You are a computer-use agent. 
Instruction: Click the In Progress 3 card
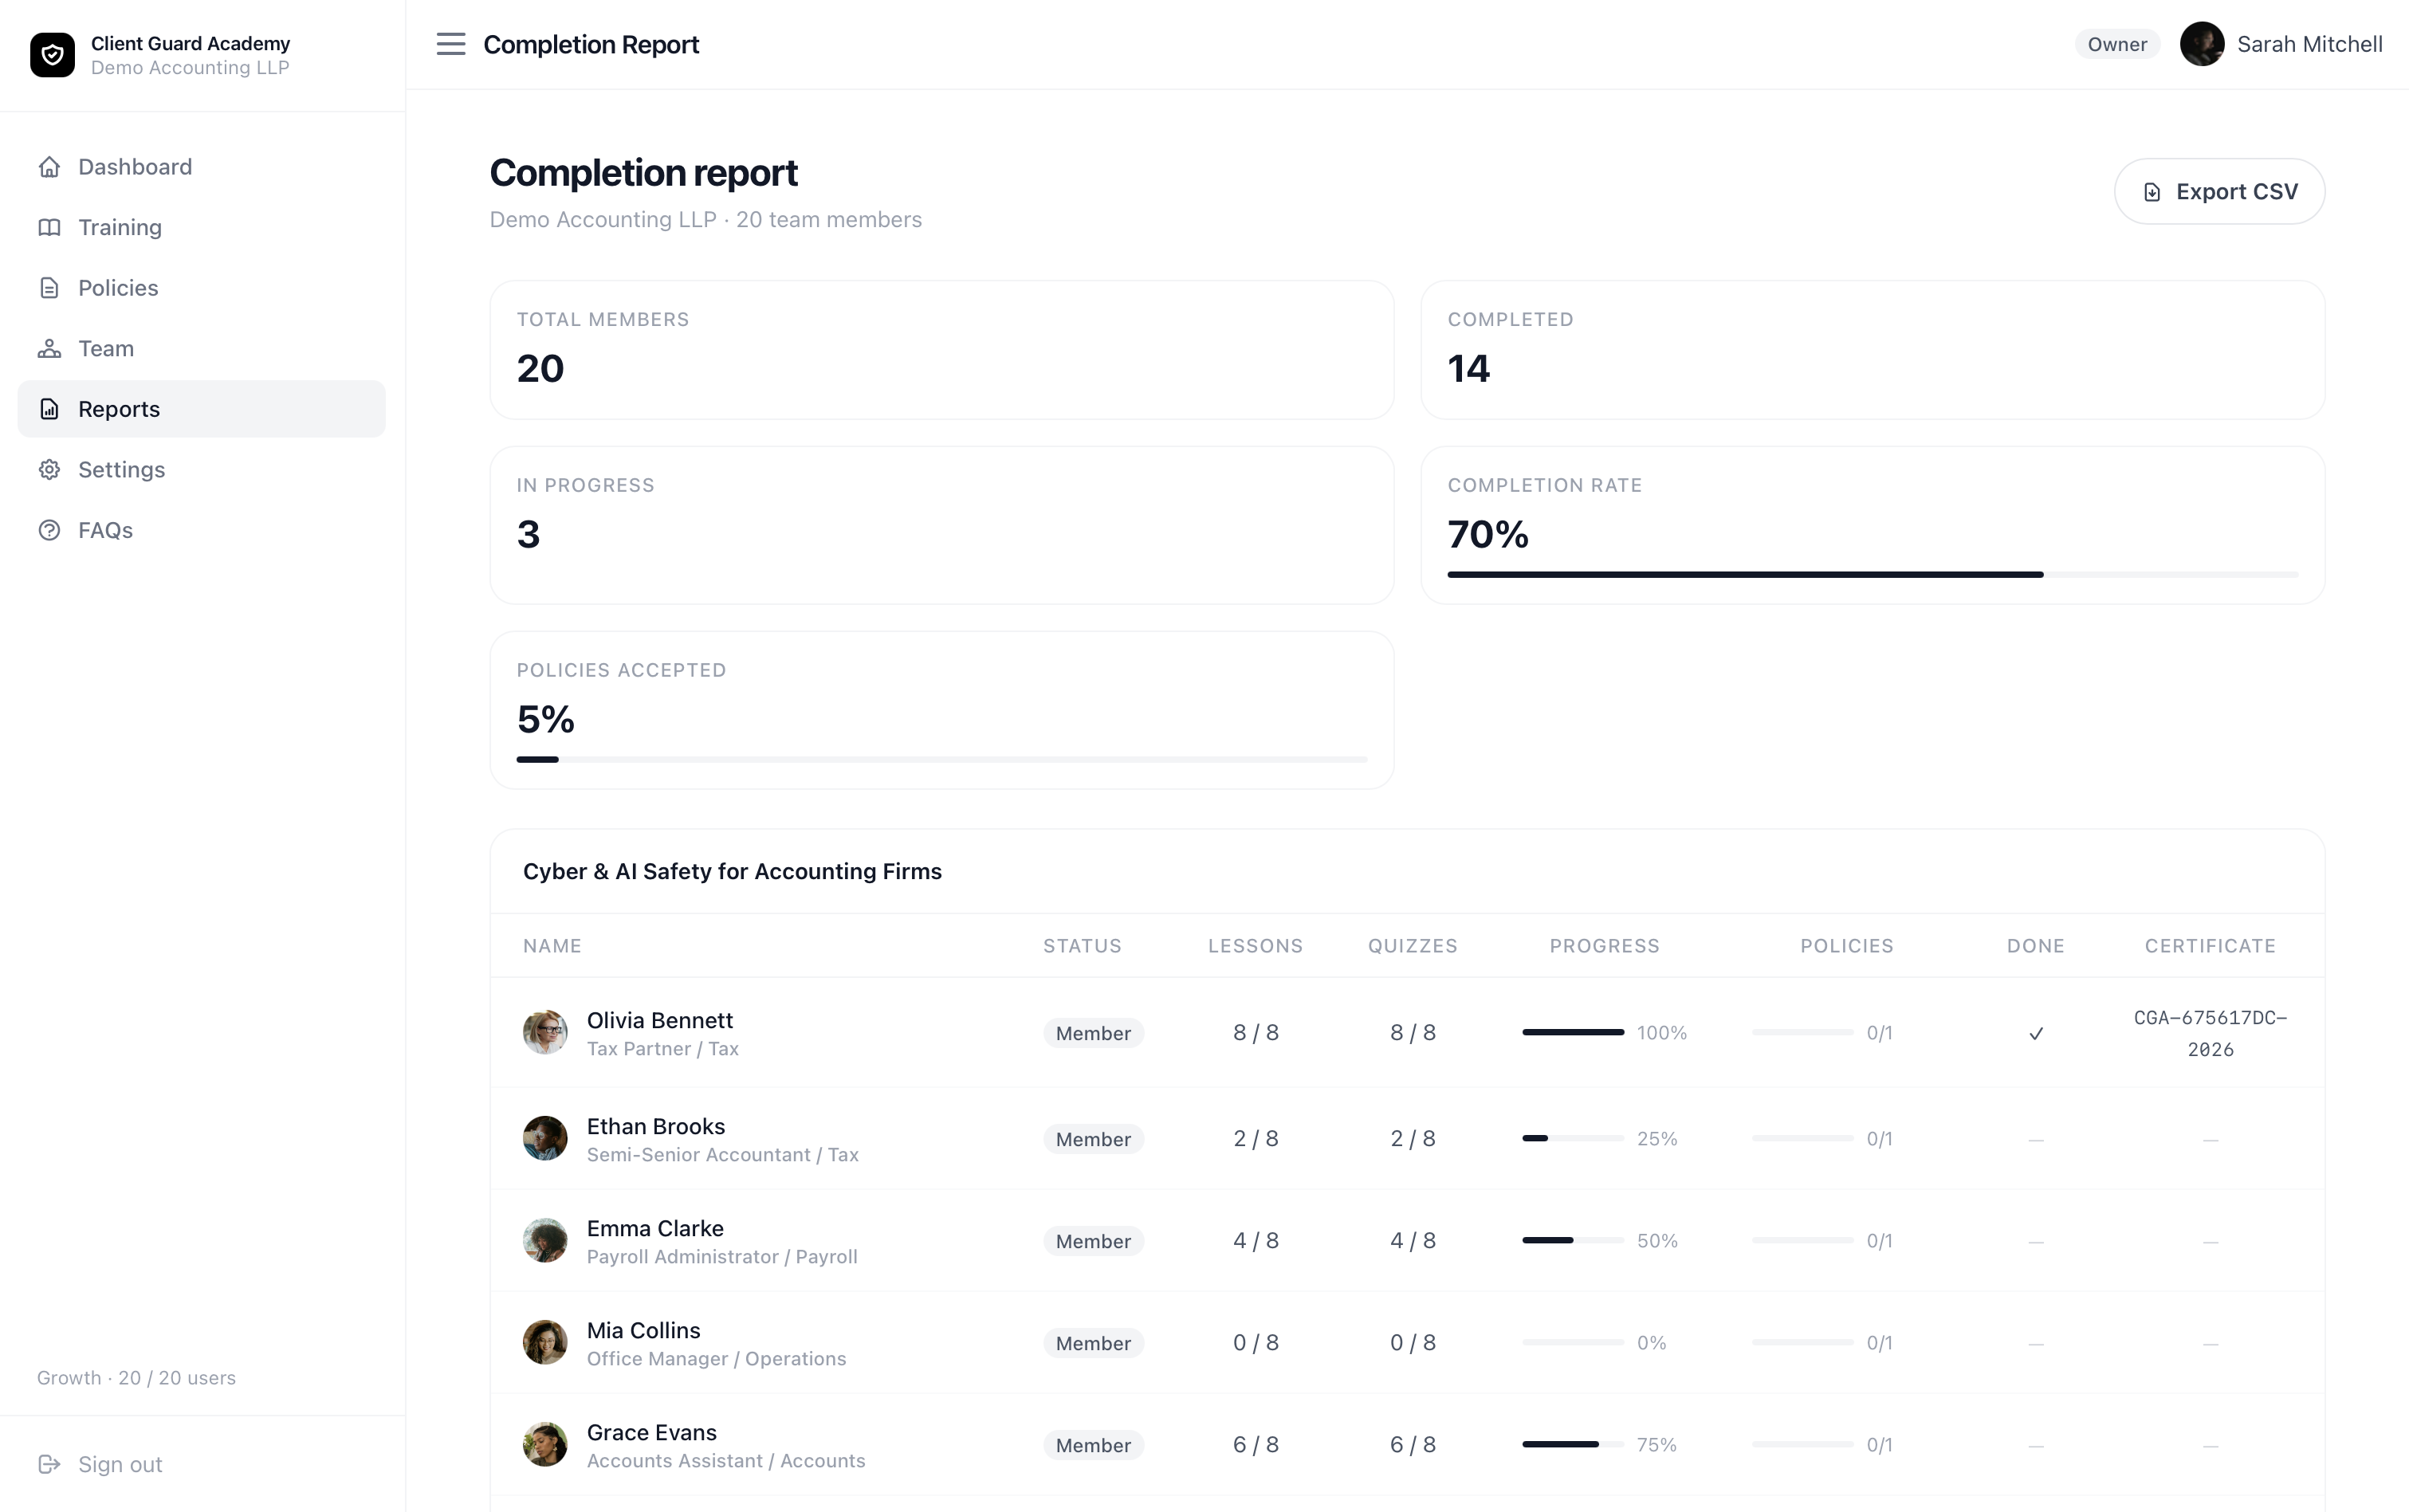(x=941, y=525)
